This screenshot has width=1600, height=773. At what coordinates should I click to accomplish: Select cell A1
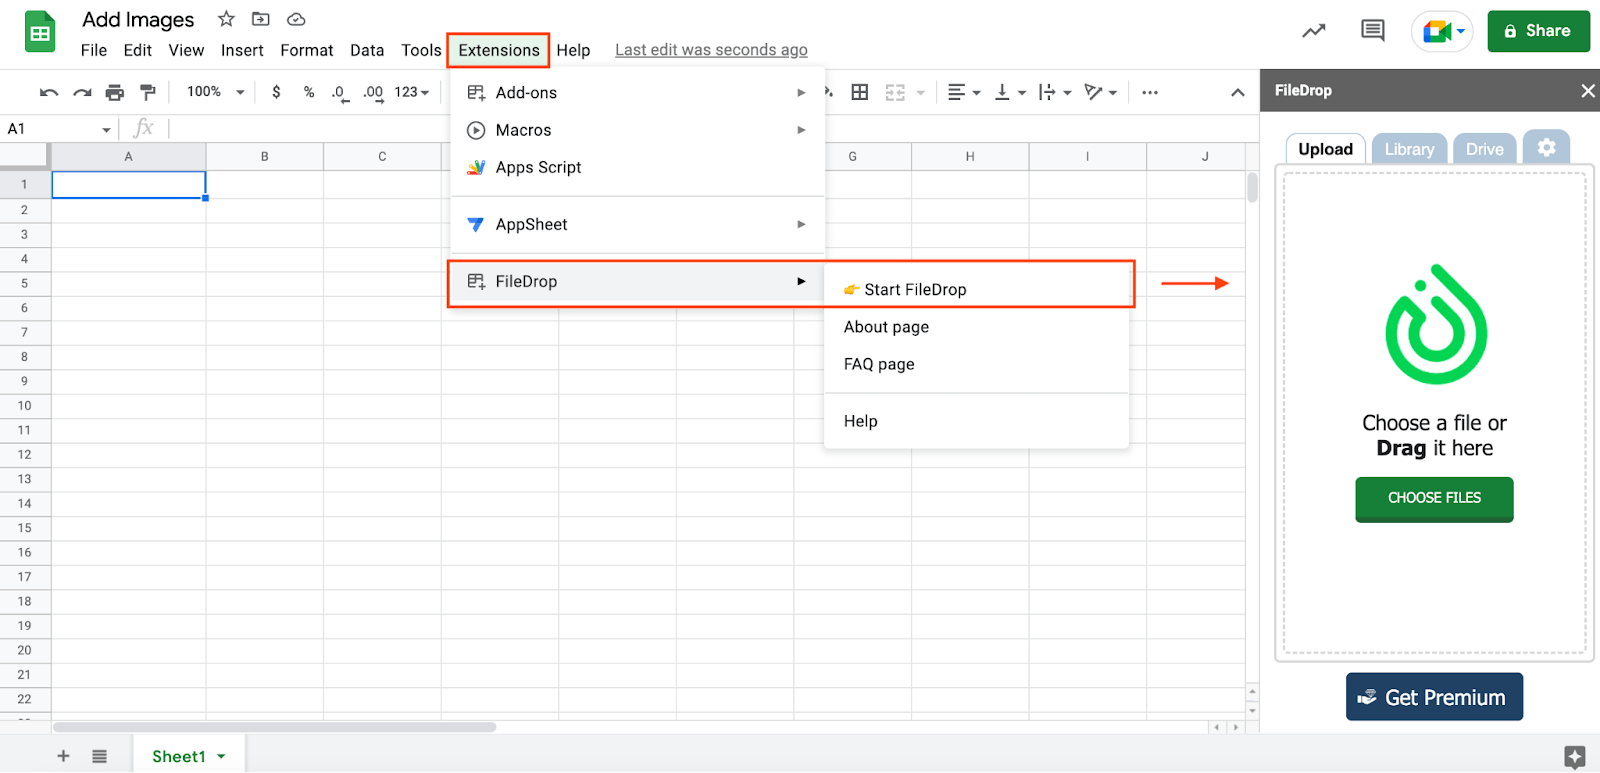(129, 185)
